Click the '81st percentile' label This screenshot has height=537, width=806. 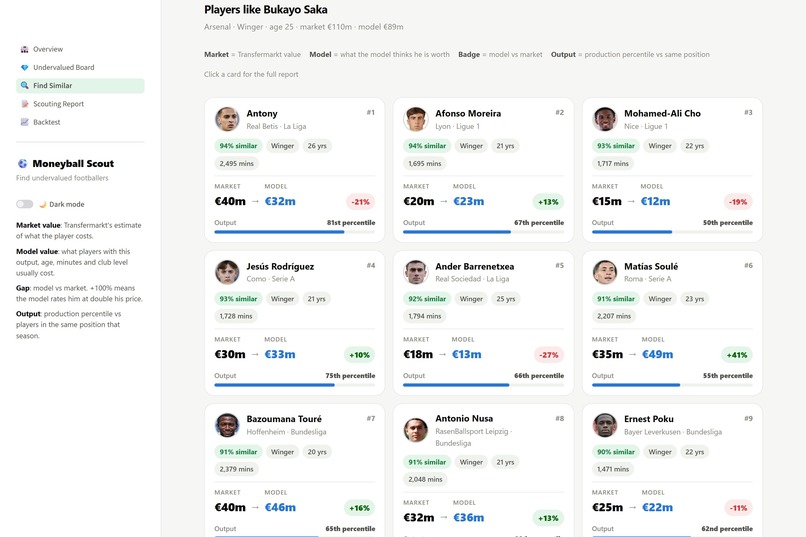pos(351,223)
